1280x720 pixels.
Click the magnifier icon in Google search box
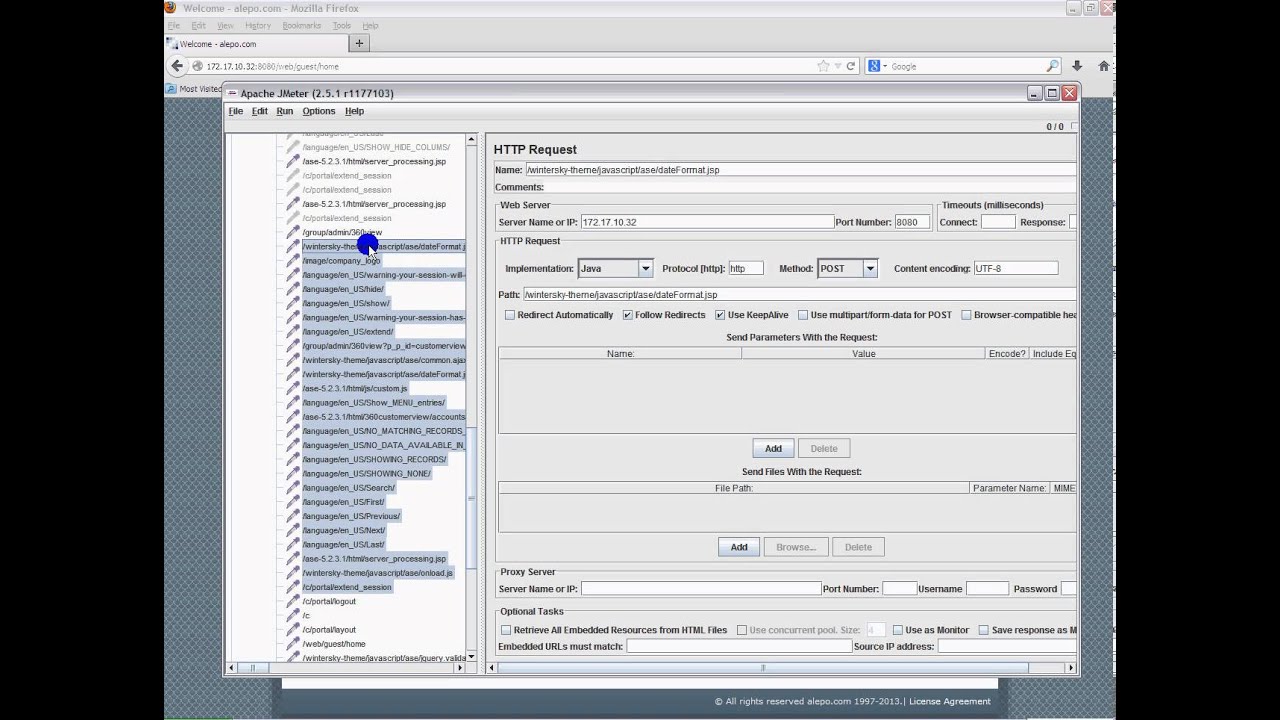1053,66
